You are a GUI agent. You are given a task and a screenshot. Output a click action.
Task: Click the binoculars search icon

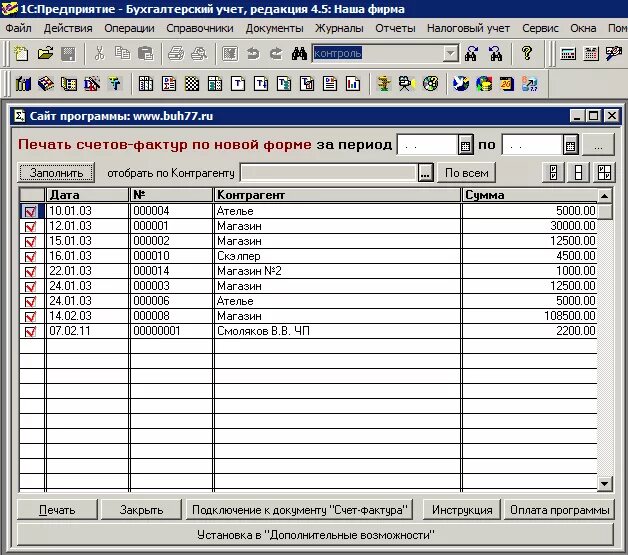(299, 53)
